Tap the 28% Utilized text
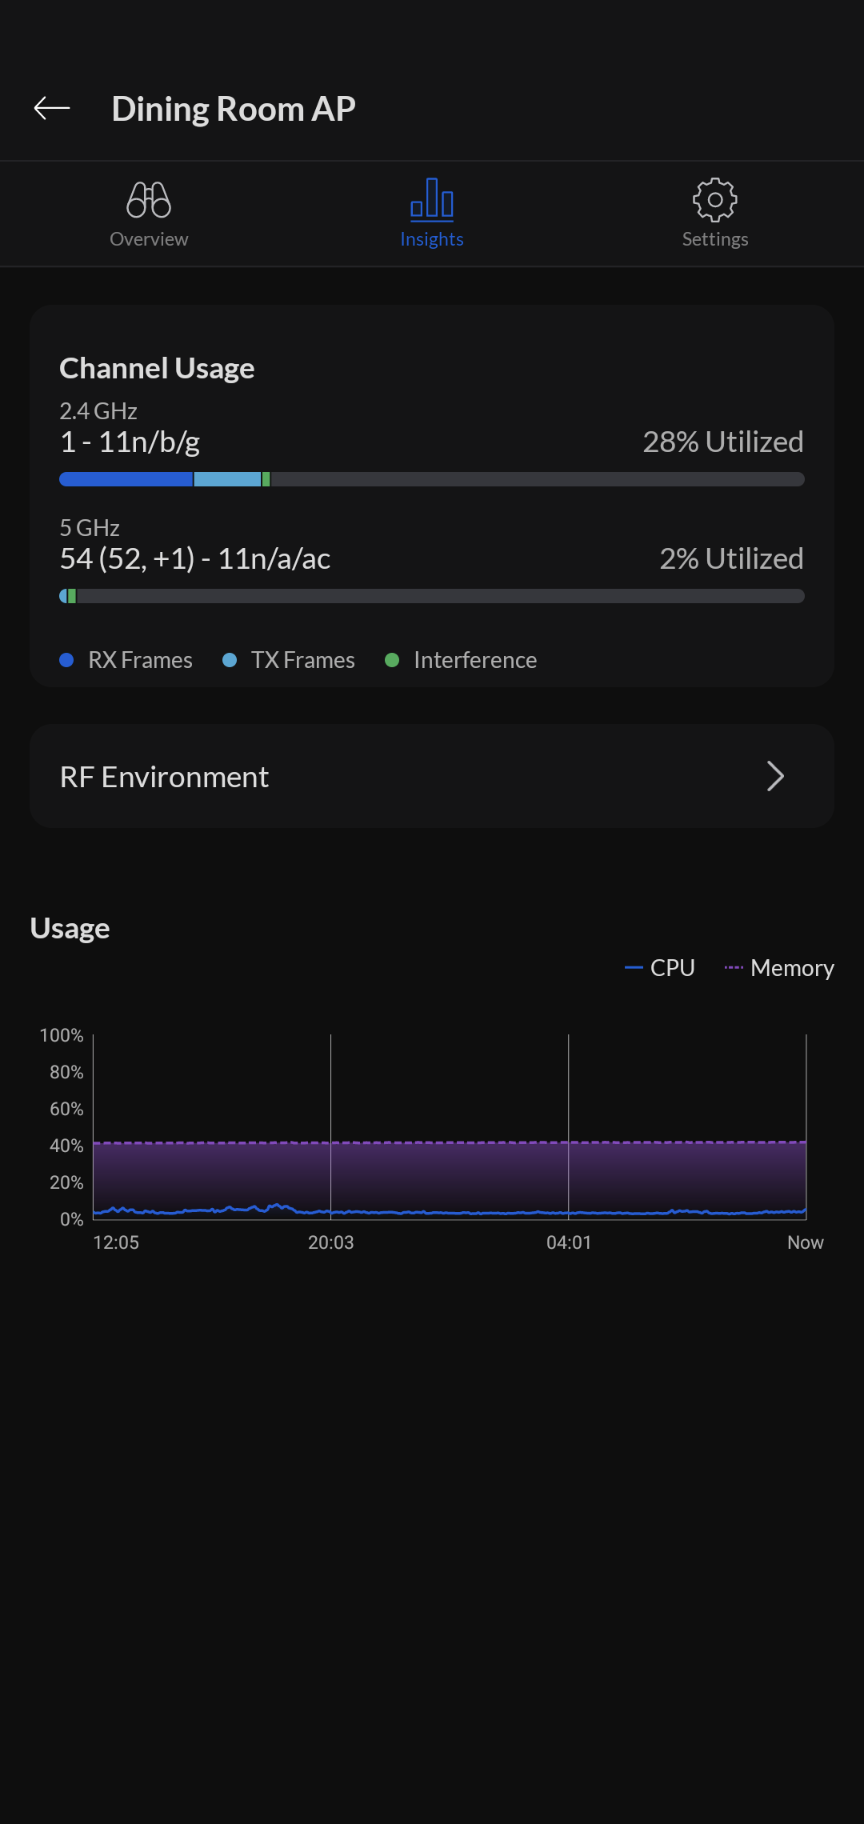 (x=723, y=442)
